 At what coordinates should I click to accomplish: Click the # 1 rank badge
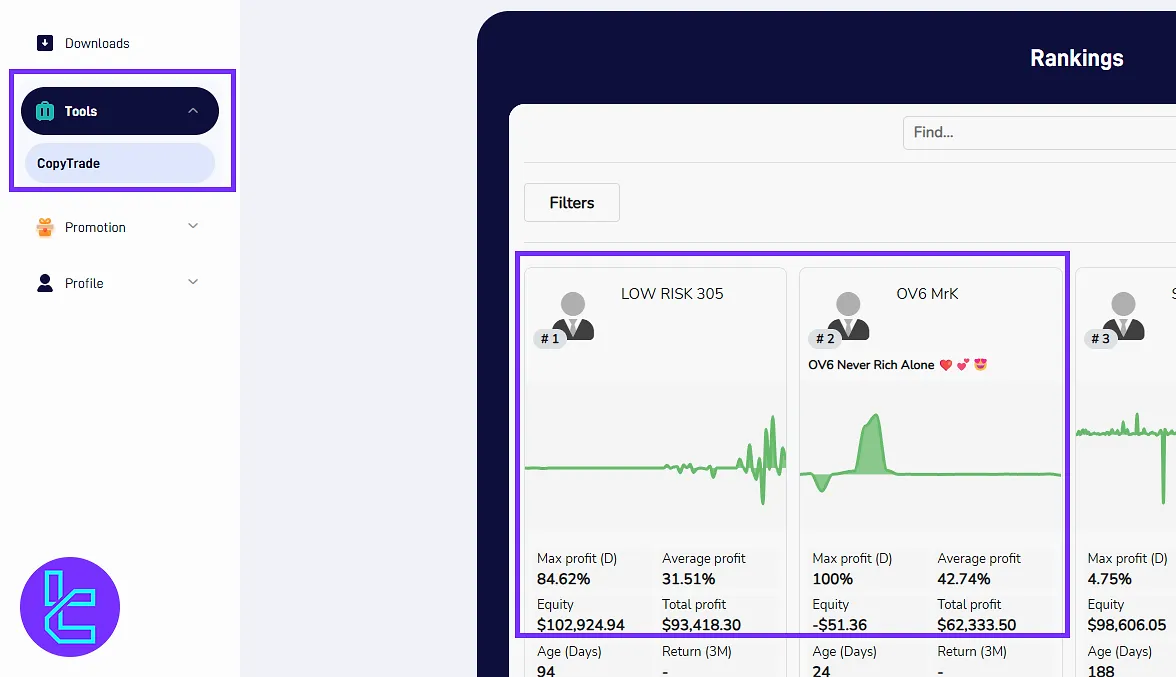(x=550, y=339)
